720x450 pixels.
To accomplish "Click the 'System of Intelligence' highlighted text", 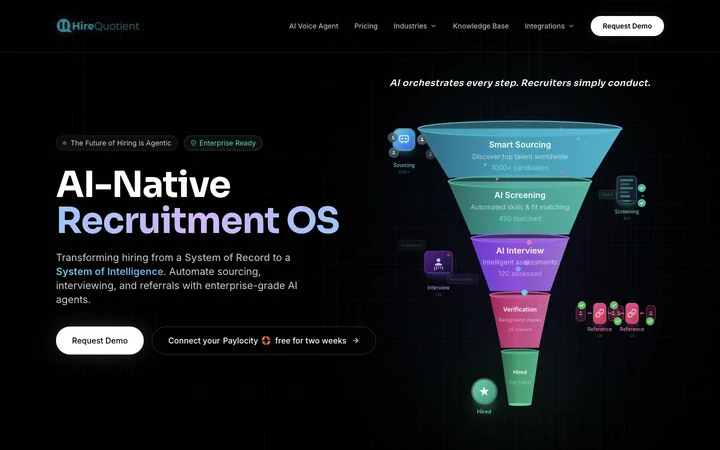I will point(109,272).
